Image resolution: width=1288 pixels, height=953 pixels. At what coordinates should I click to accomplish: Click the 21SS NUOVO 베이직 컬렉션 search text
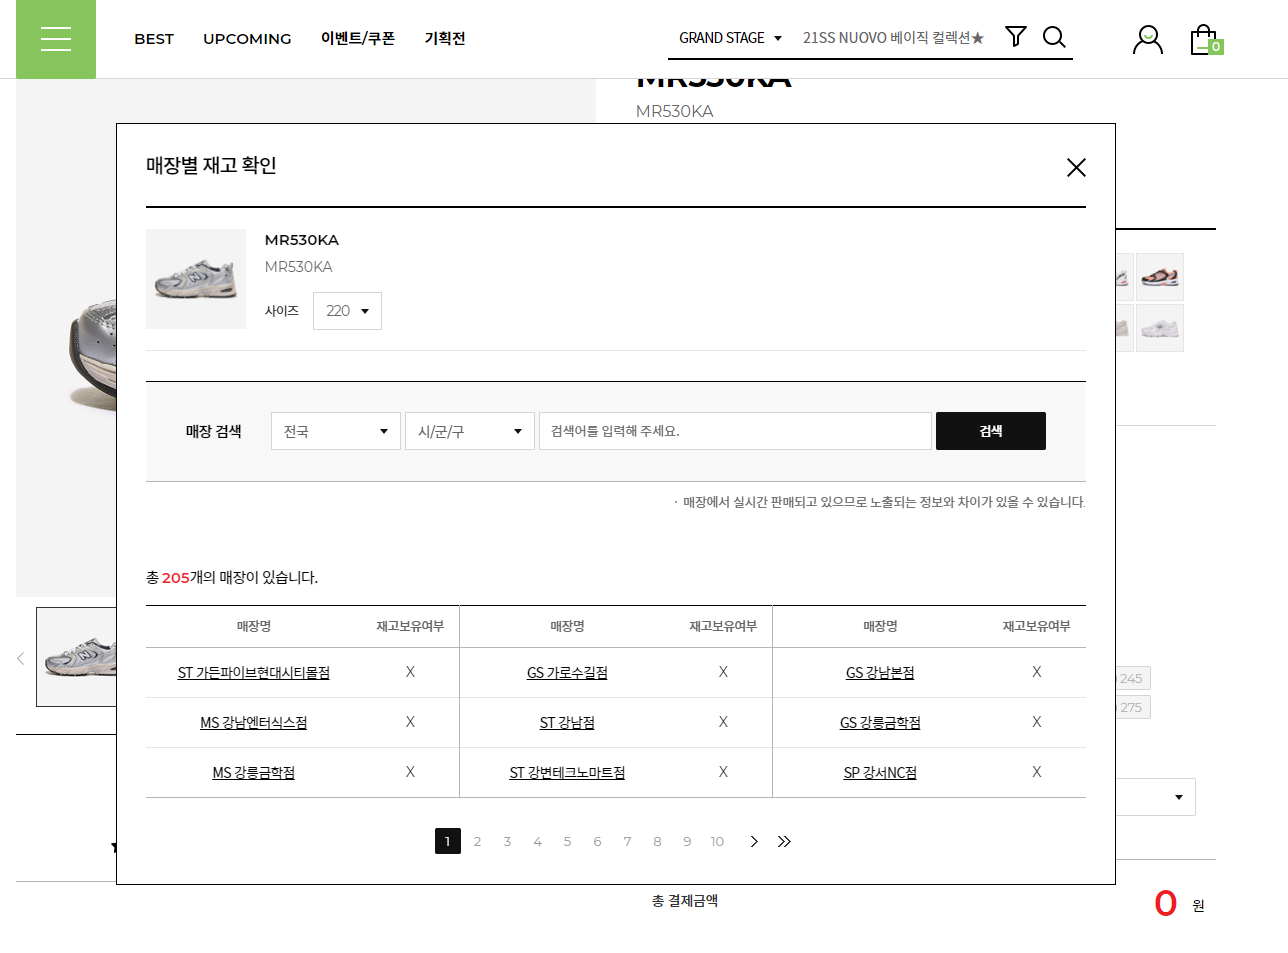pos(893,38)
